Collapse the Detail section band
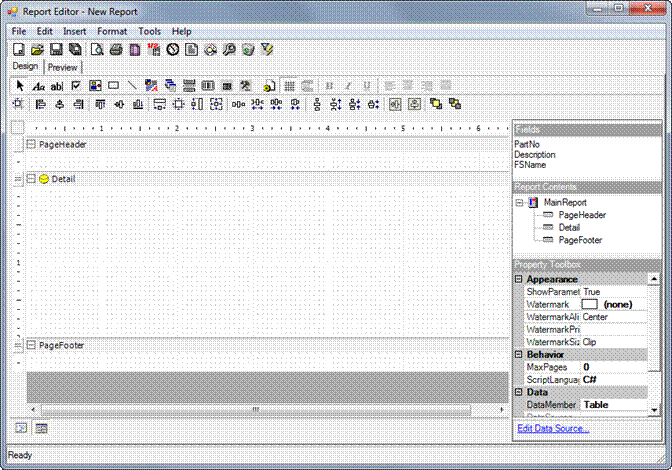The height and width of the screenshot is (470, 672). (x=31, y=179)
